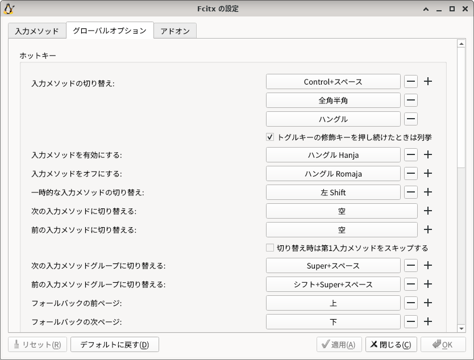The height and width of the screenshot is (360, 474).
Task: Remove the 上 hotkey with minus
Action: pyautogui.click(x=411, y=303)
